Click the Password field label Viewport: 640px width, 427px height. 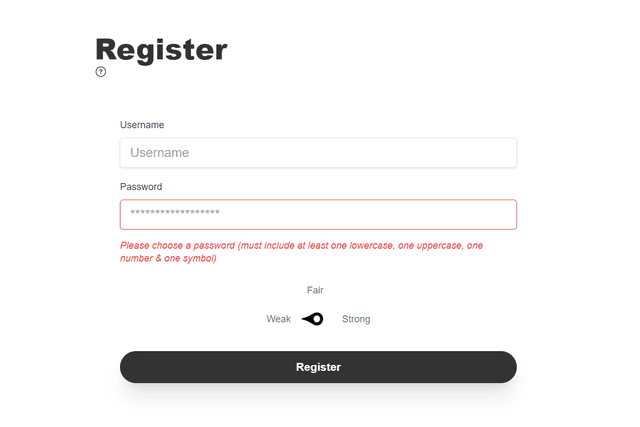click(141, 187)
